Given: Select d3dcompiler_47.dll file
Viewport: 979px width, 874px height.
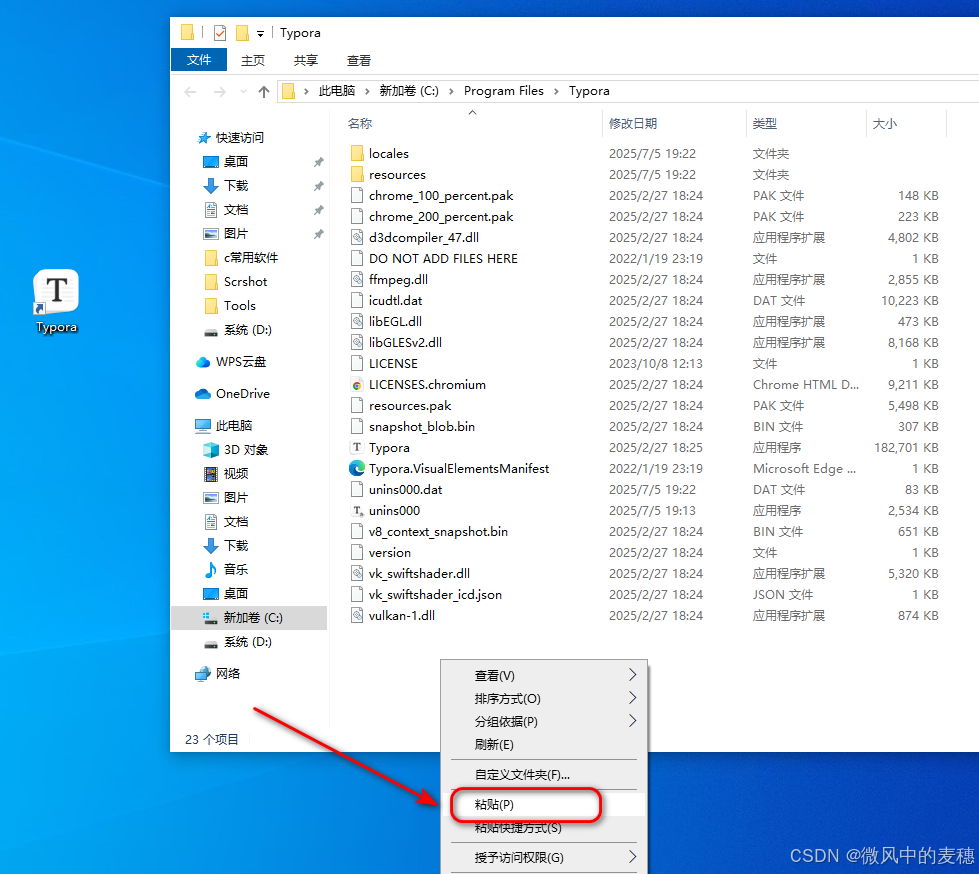Looking at the screenshot, I should (415, 238).
